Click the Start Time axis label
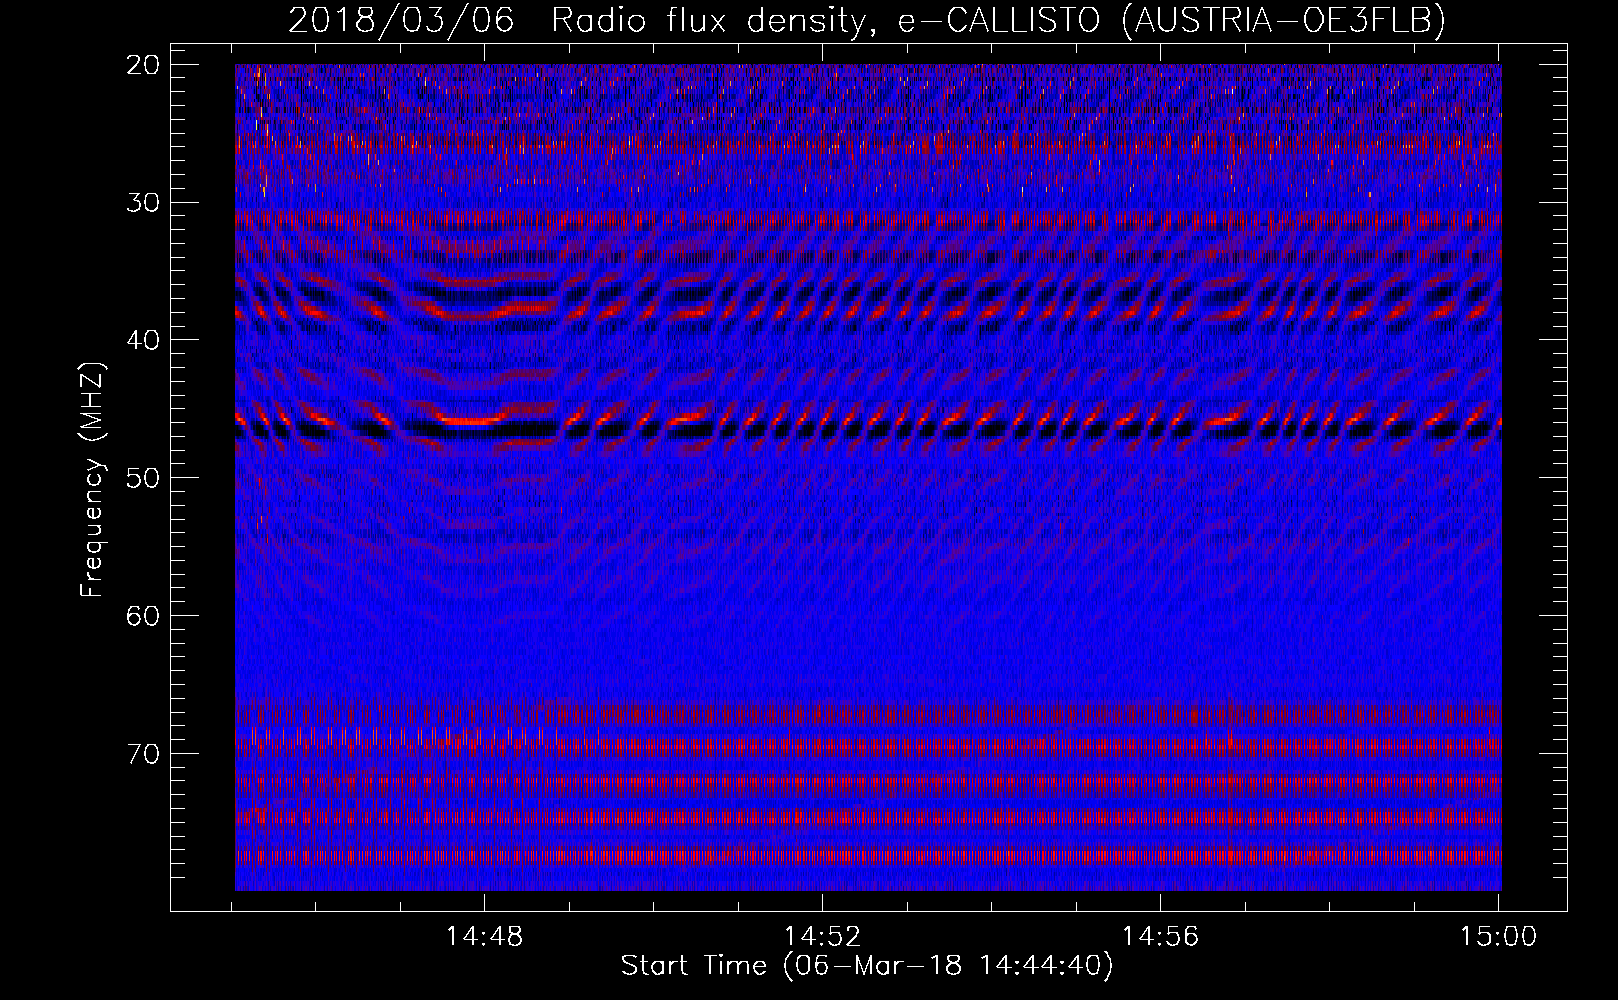 pyautogui.click(x=866, y=966)
